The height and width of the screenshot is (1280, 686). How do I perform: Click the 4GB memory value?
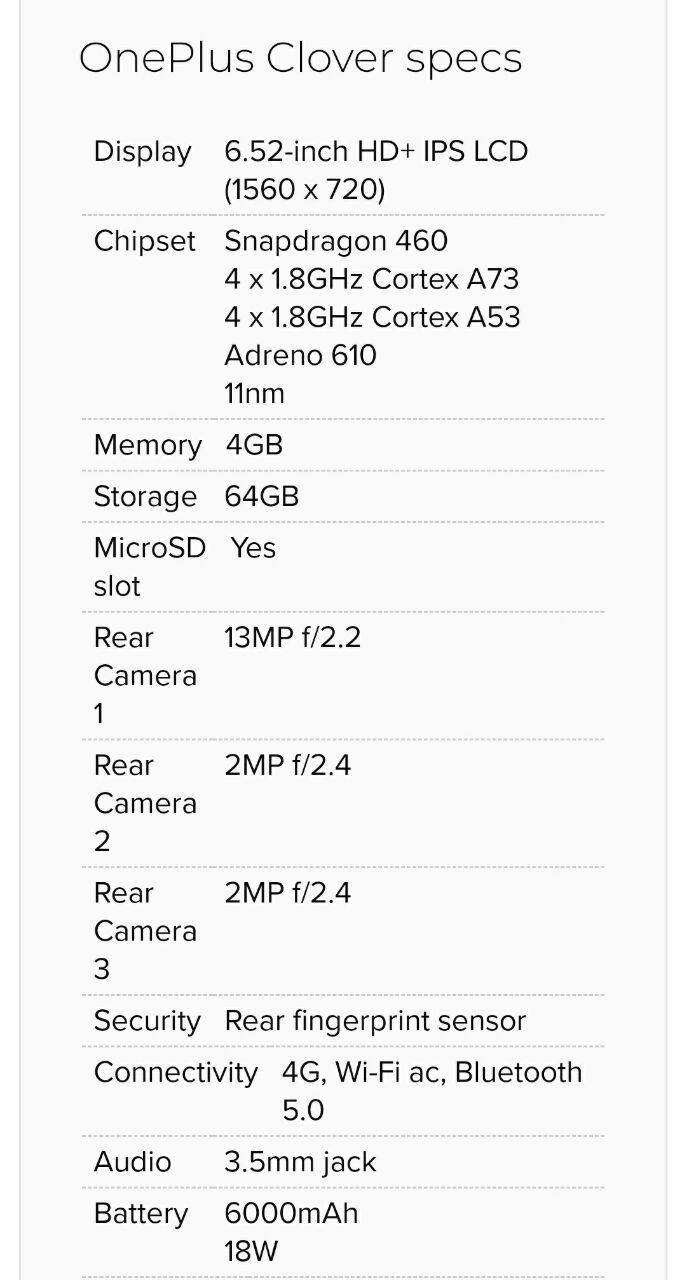click(x=254, y=445)
